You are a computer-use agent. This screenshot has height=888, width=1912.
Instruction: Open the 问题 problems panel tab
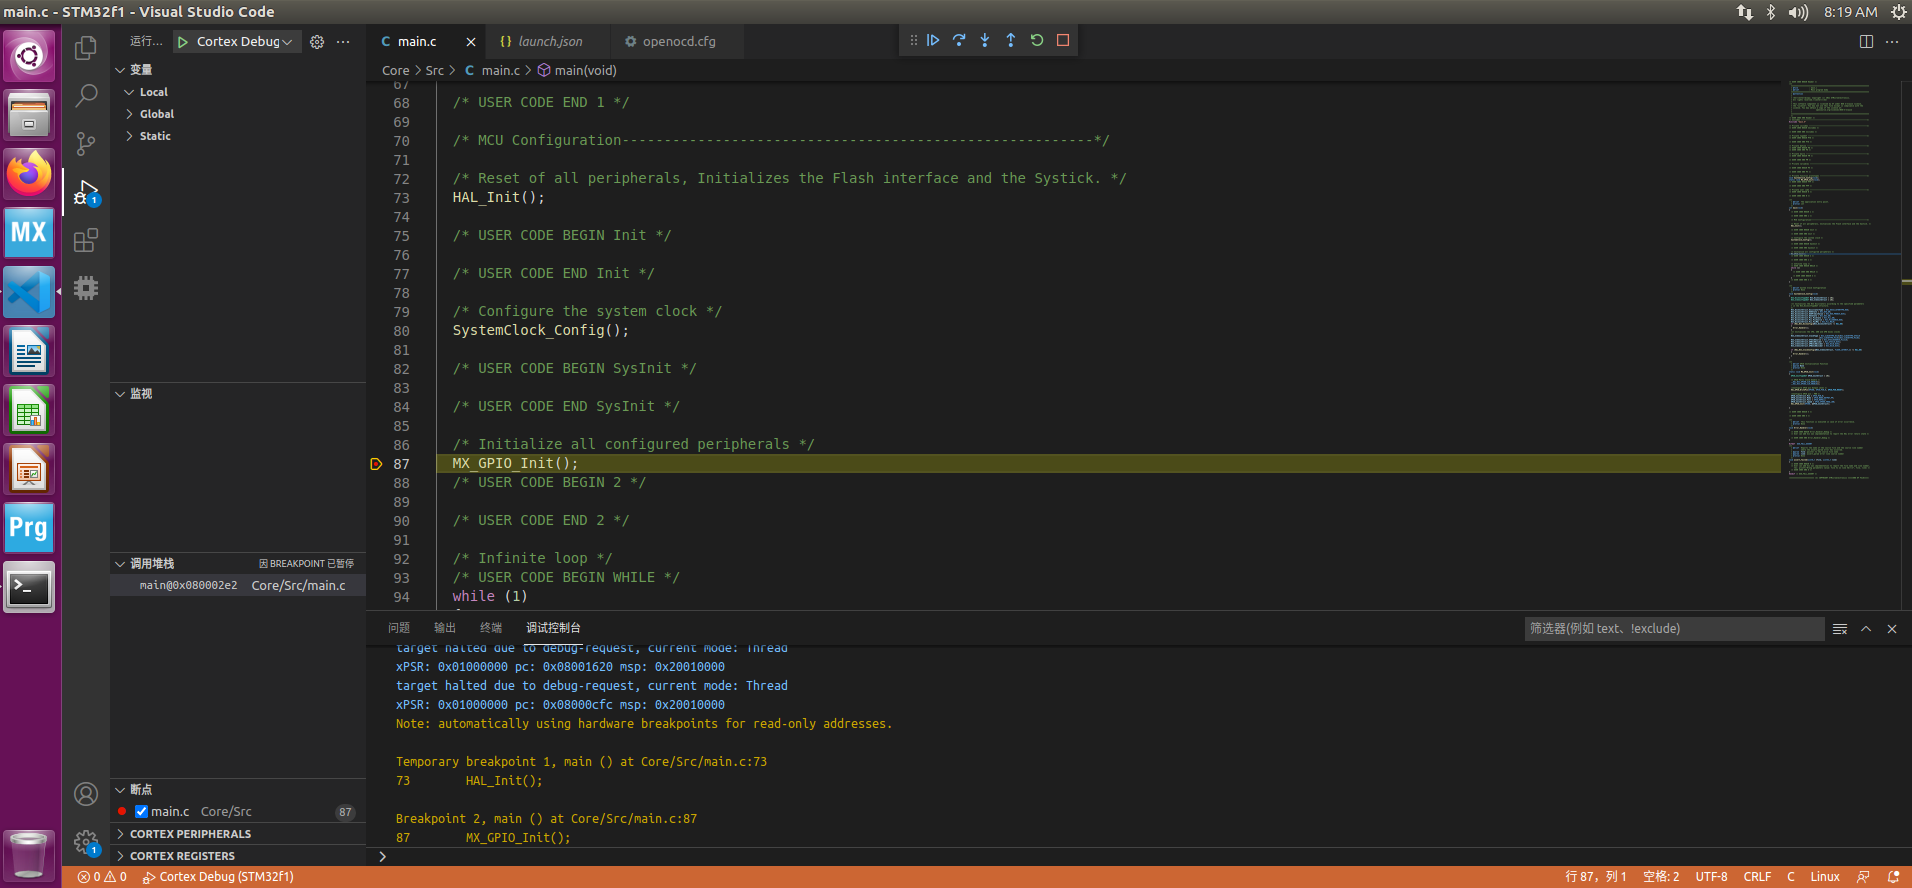click(399, 628)
